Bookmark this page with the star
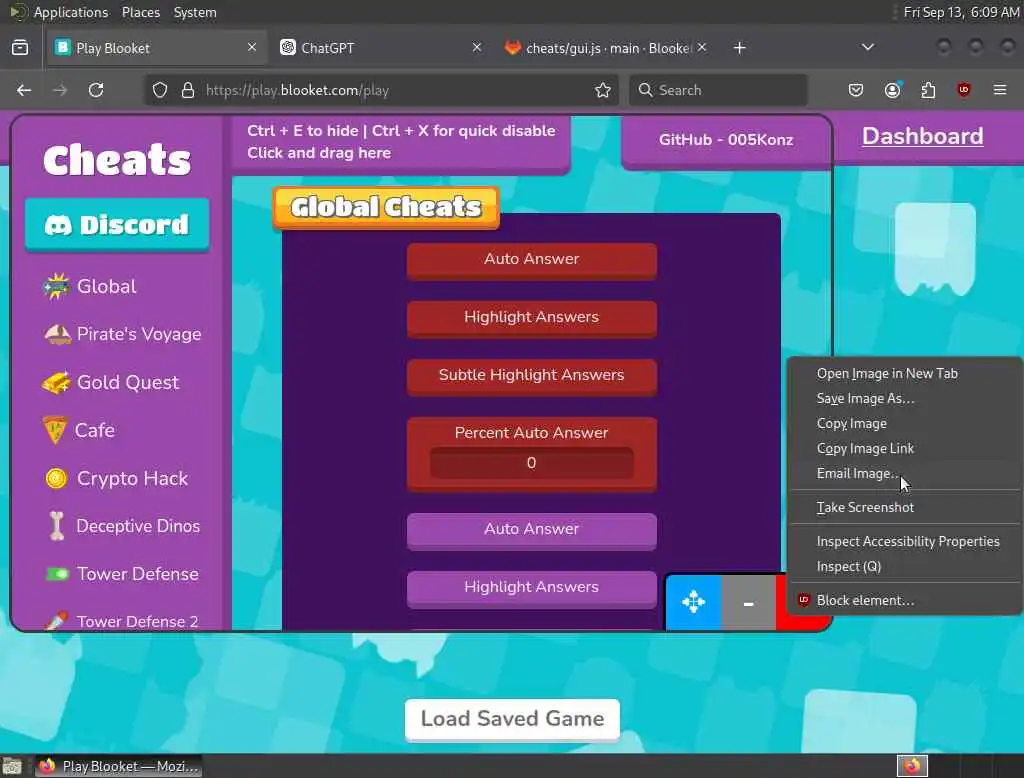Image resolution: width=1024 pixels, height=778 pixels. (x=603, y=90)
